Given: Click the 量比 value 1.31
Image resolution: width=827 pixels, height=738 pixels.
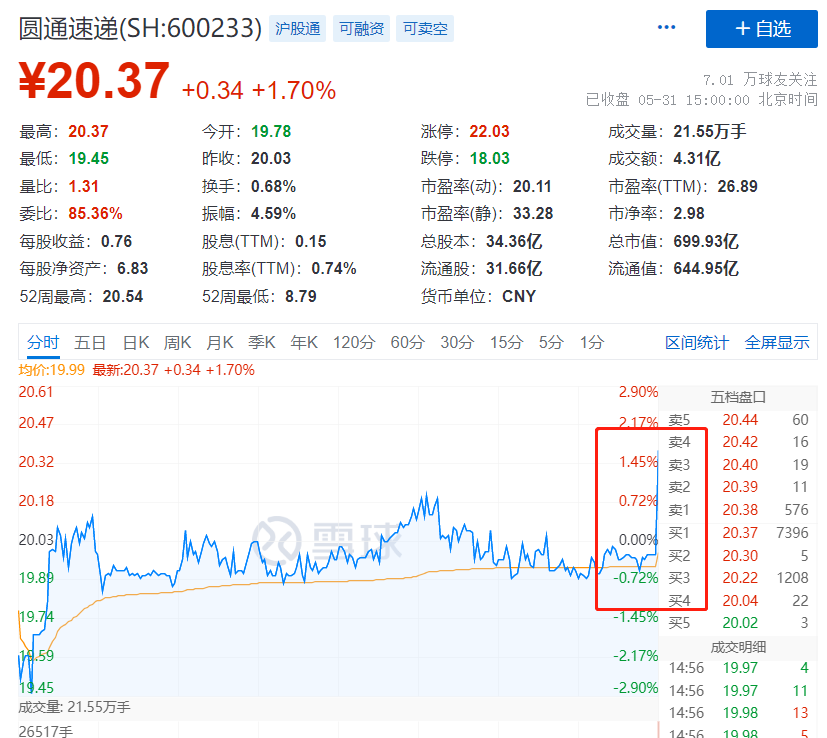Looking at the screenshot, I should click(x=83, y=186).
